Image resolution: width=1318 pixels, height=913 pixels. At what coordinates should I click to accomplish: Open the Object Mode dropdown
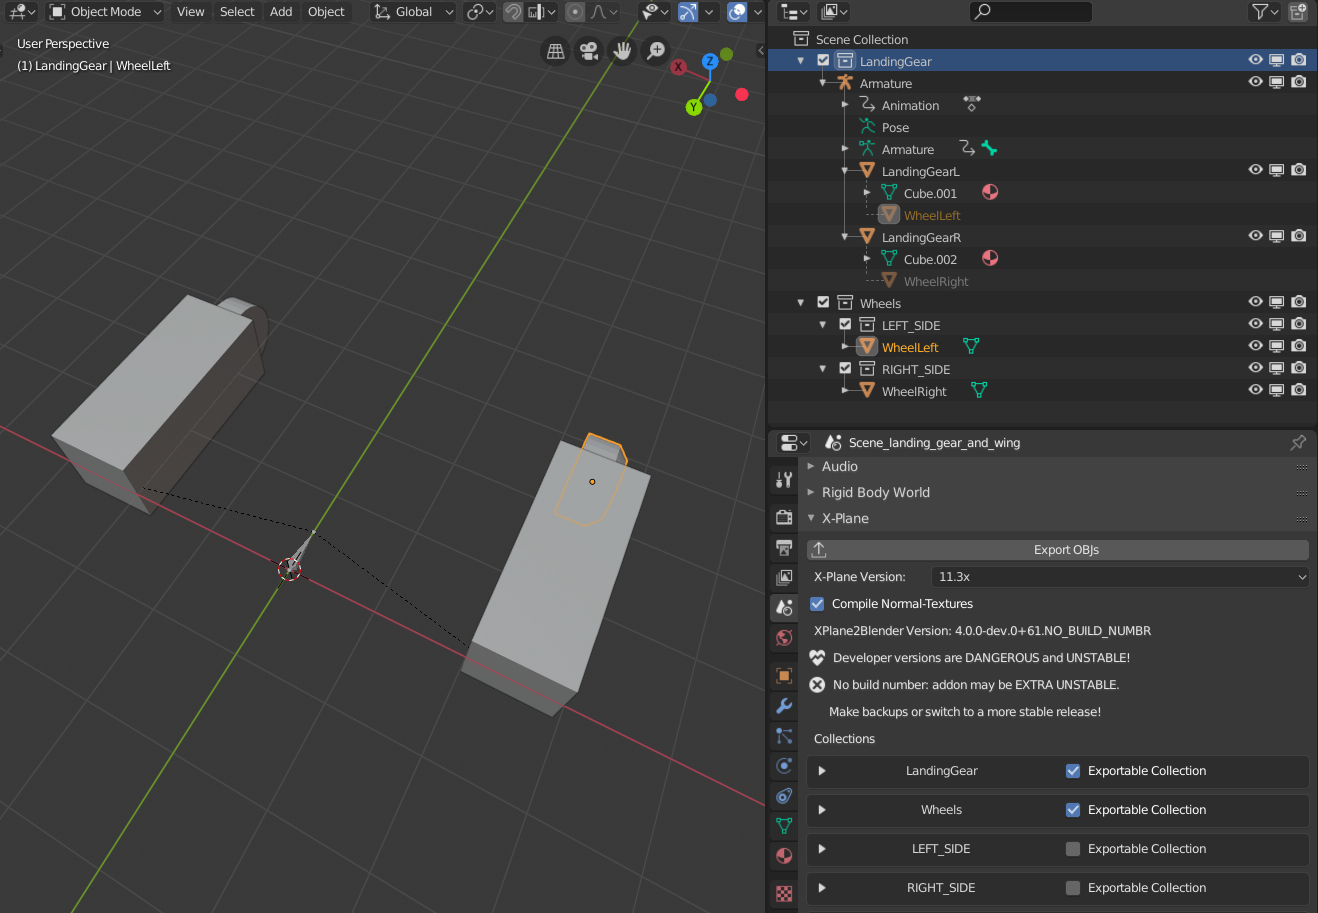coord(105,12)
